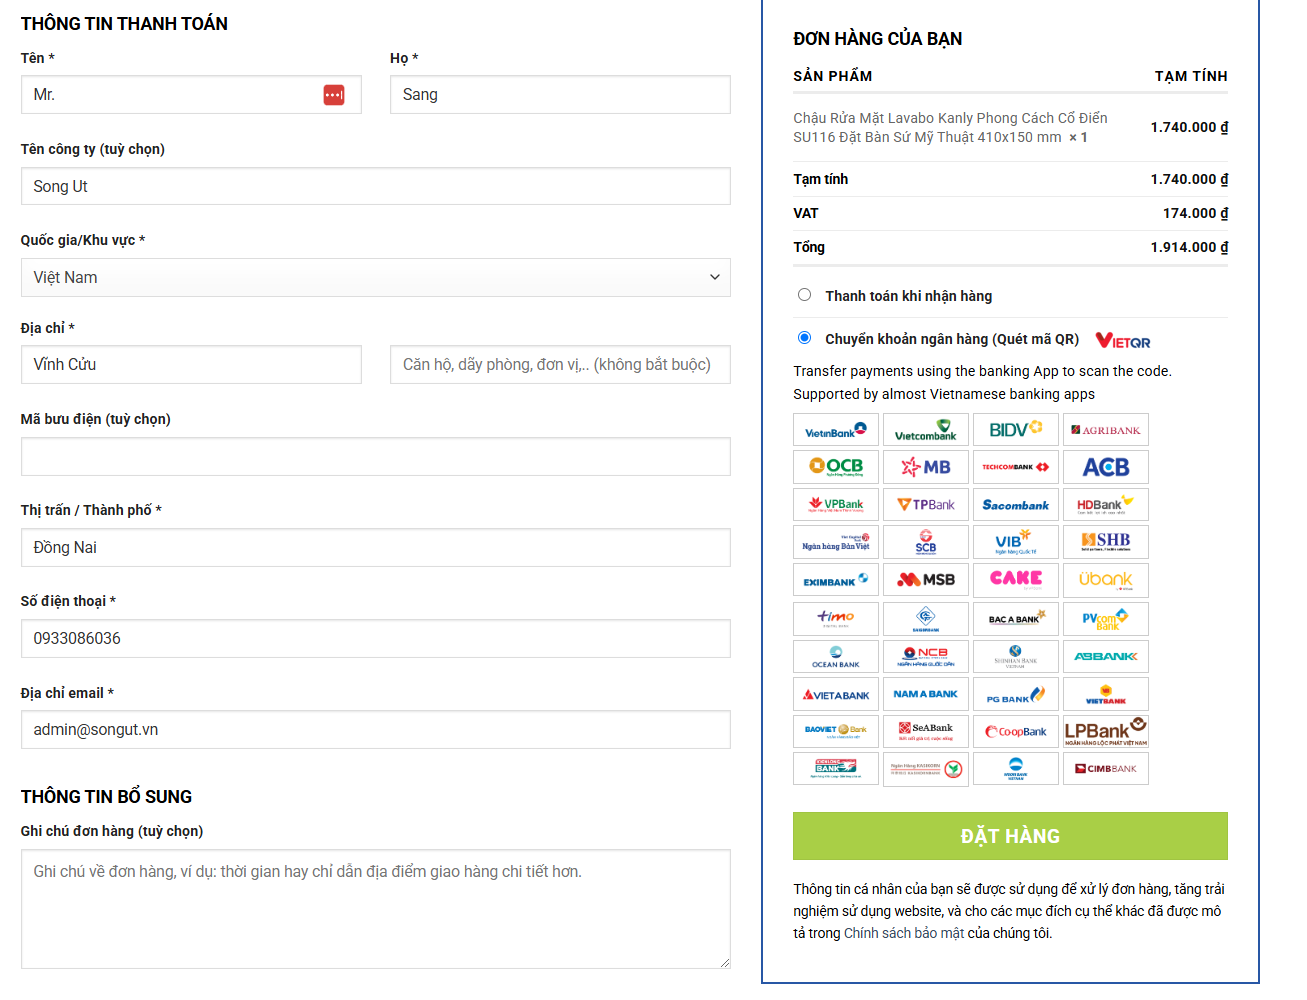
Task: Click the Địa chỉ email field
Action: pos(375,730)
